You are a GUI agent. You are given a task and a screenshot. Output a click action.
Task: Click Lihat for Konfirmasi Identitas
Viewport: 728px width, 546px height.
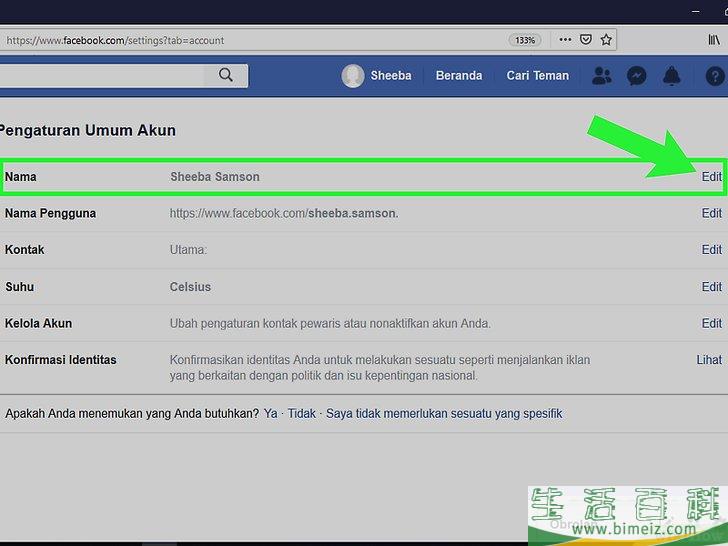coord(709,360)
